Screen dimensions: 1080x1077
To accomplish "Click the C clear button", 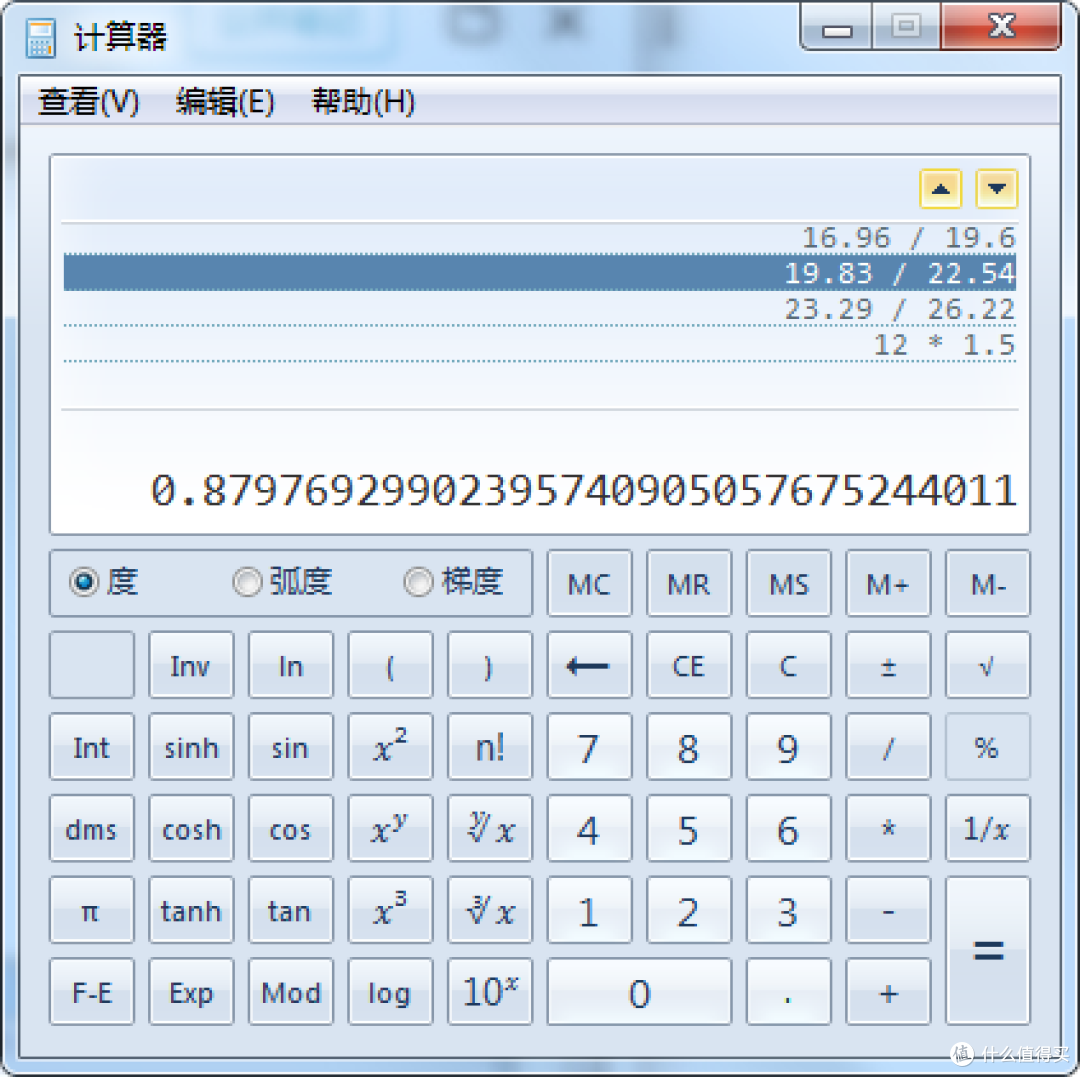I will (789, 665).
